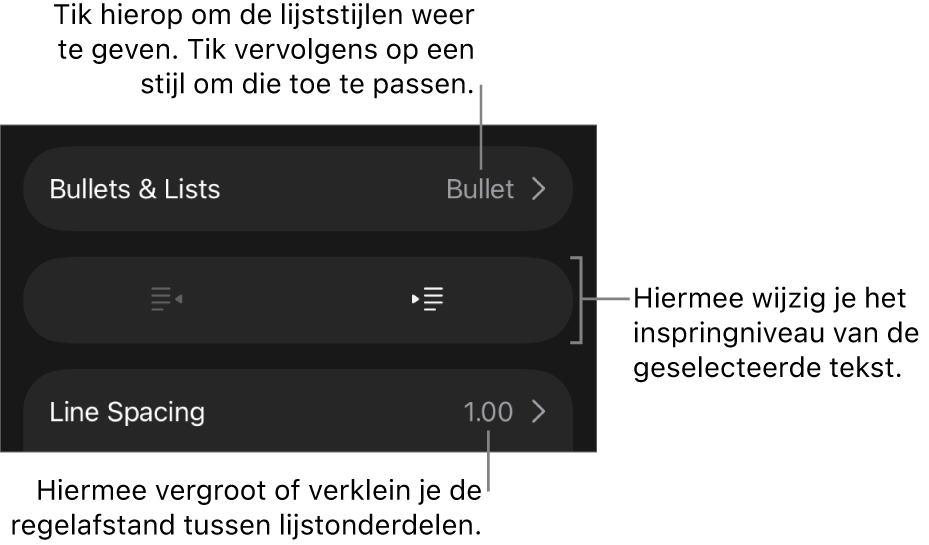929x545 pixels.
Task: Tap the dimmed left-pointing outdent icon
Action: pos(167,299)
